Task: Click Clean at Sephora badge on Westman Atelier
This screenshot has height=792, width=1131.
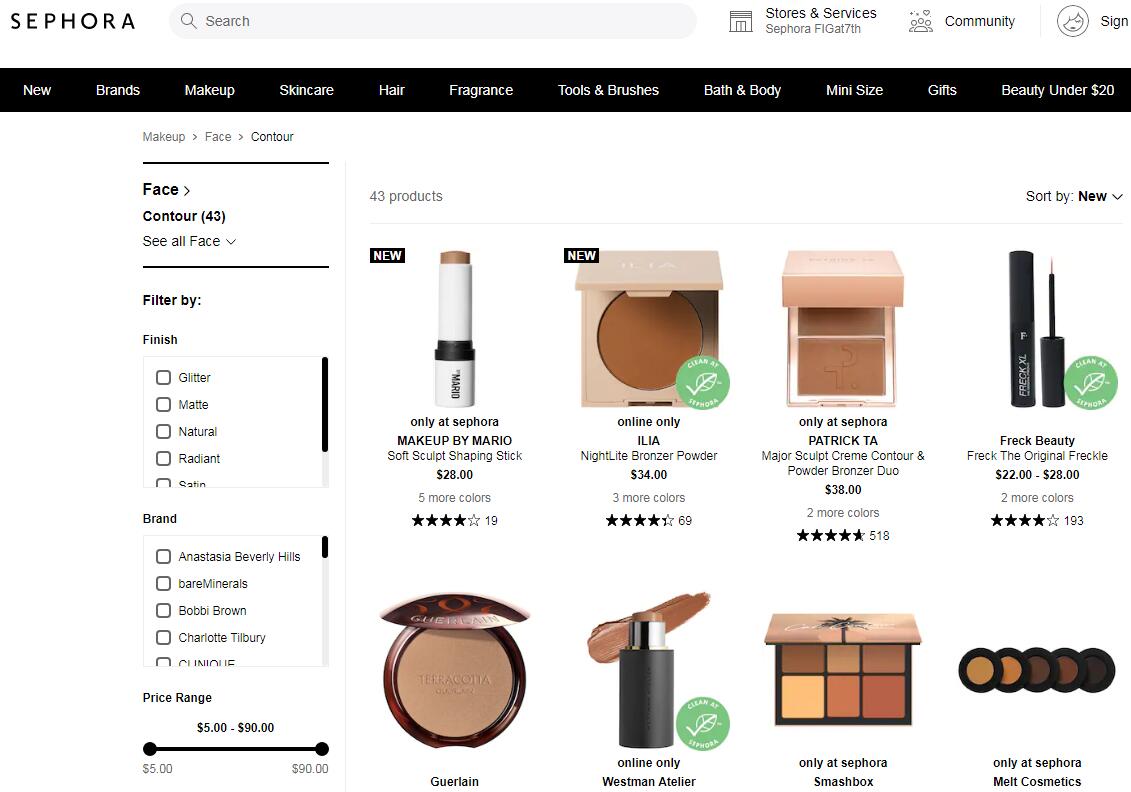Action: coord(703,723)
